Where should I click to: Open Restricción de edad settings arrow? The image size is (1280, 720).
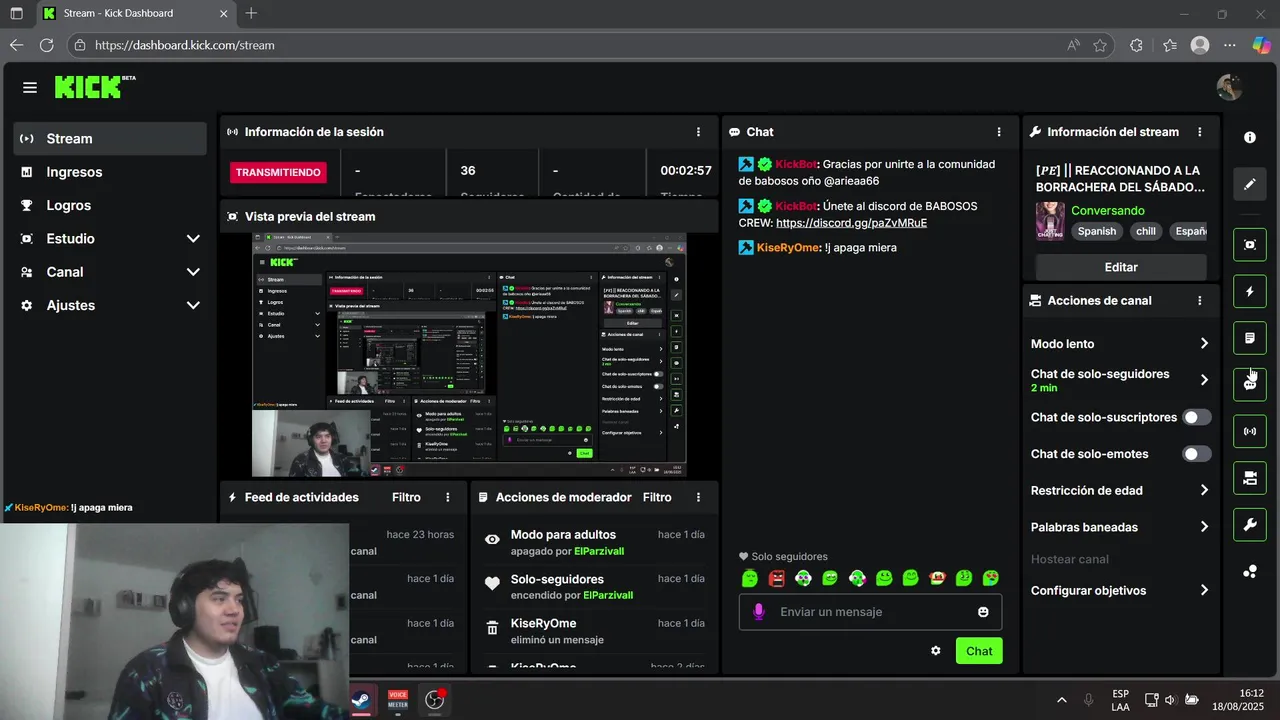pyautogui.click(x=1204, y=491)
